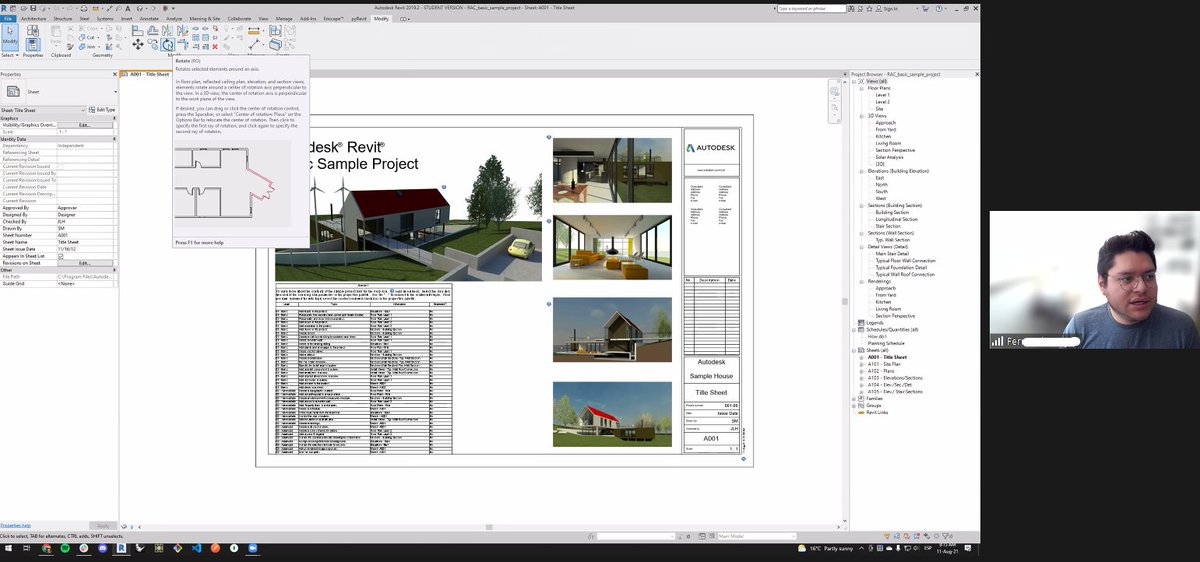
Task: Select Level 2 in Project Browser
Action: point(882,102)
